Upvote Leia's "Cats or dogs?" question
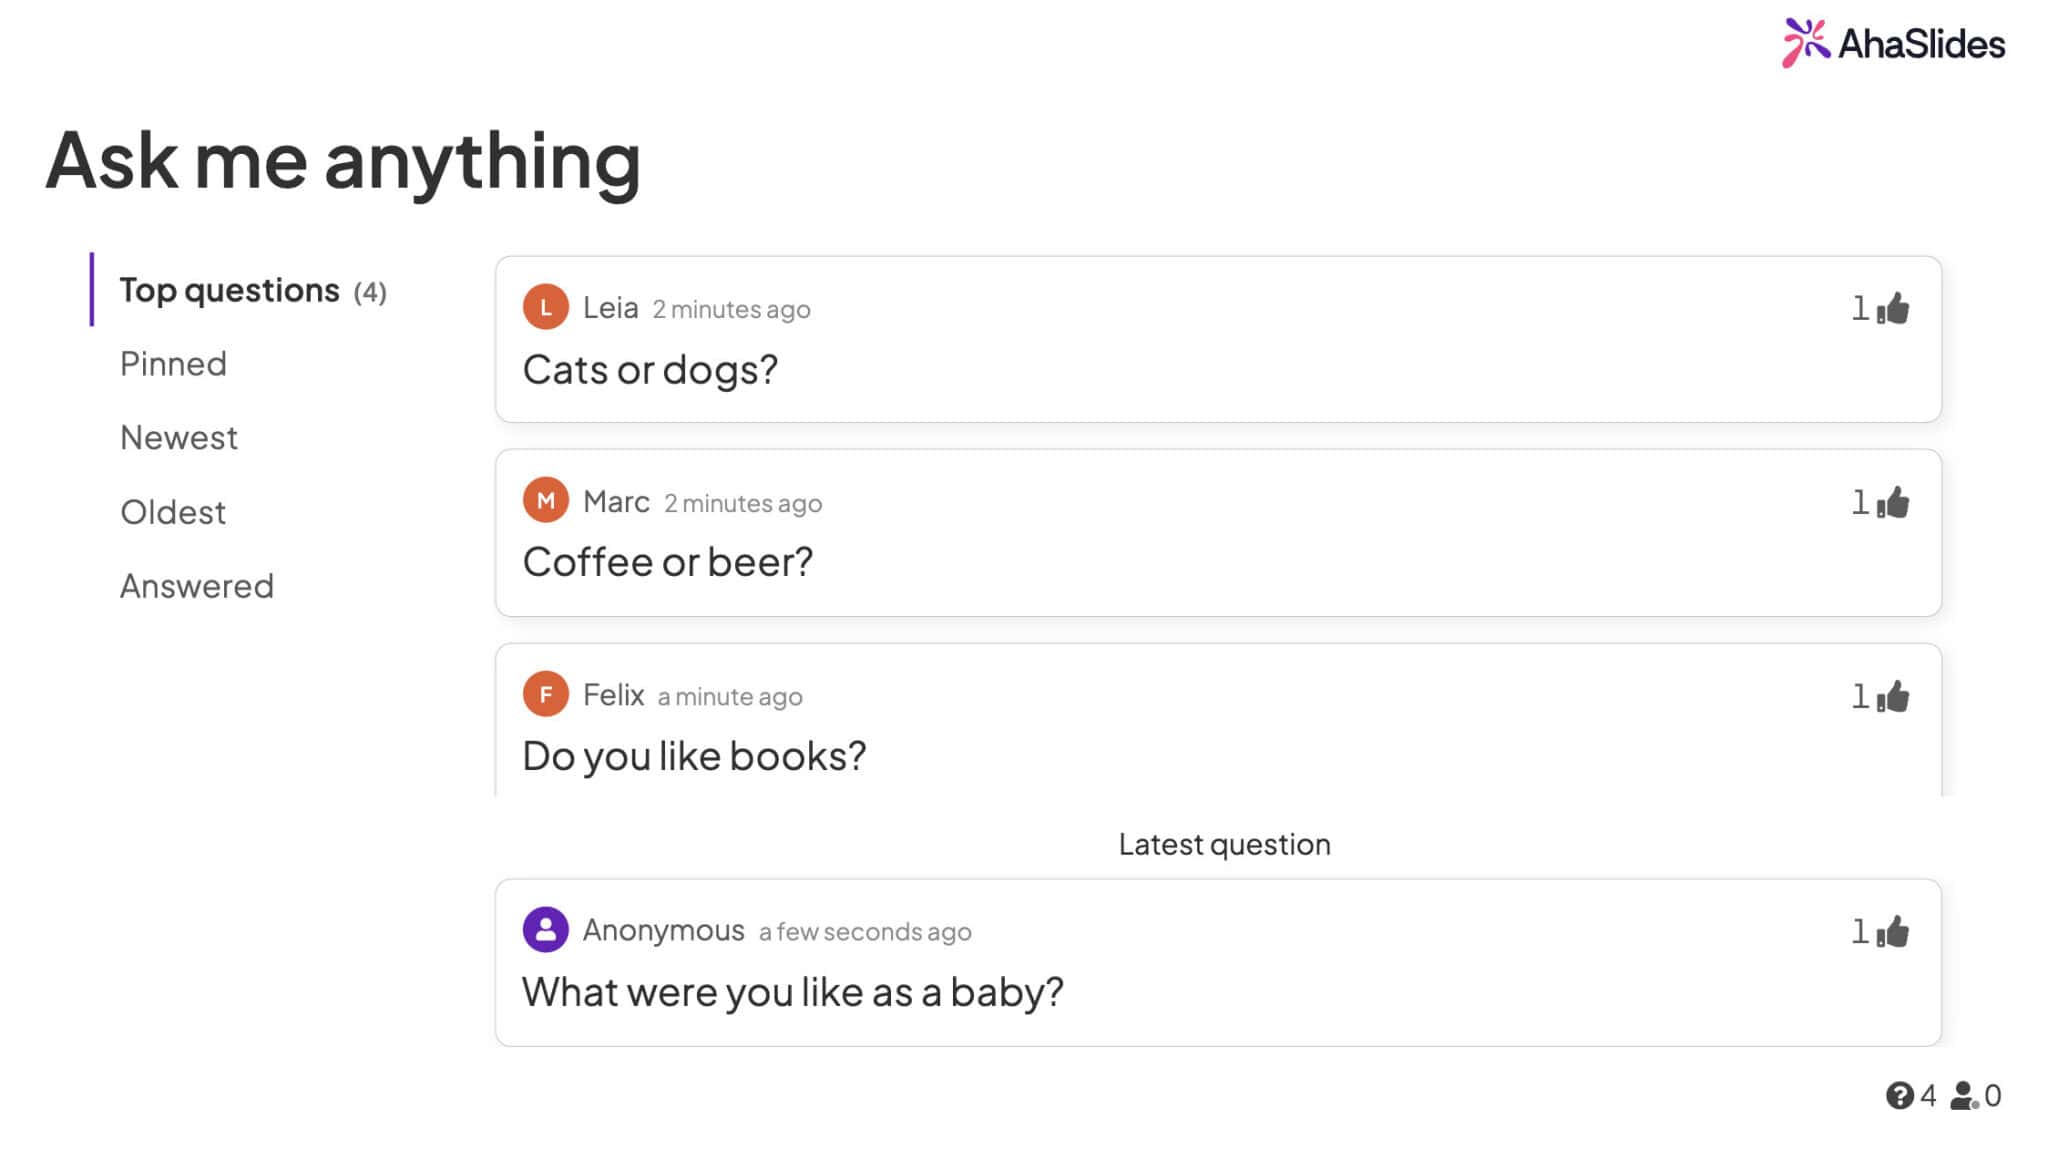Image resolution: width=2048 pixels, height=1150 pixels. 1892,309
